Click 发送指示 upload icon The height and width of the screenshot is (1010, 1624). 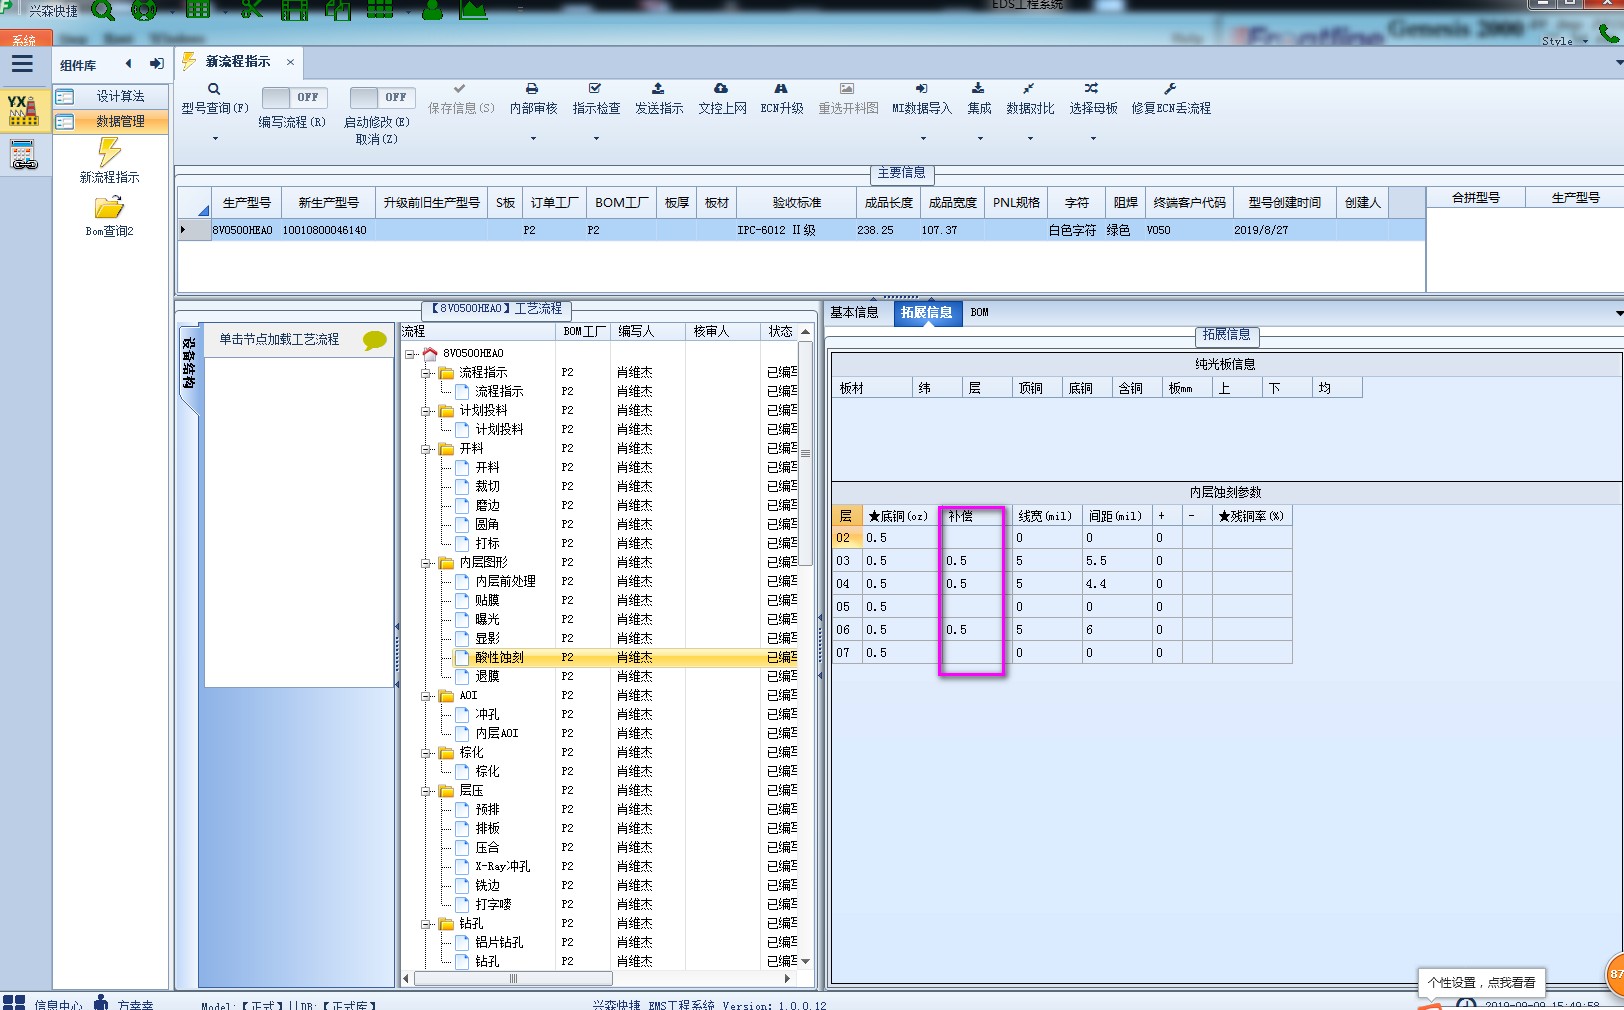(x=658, y=89)
